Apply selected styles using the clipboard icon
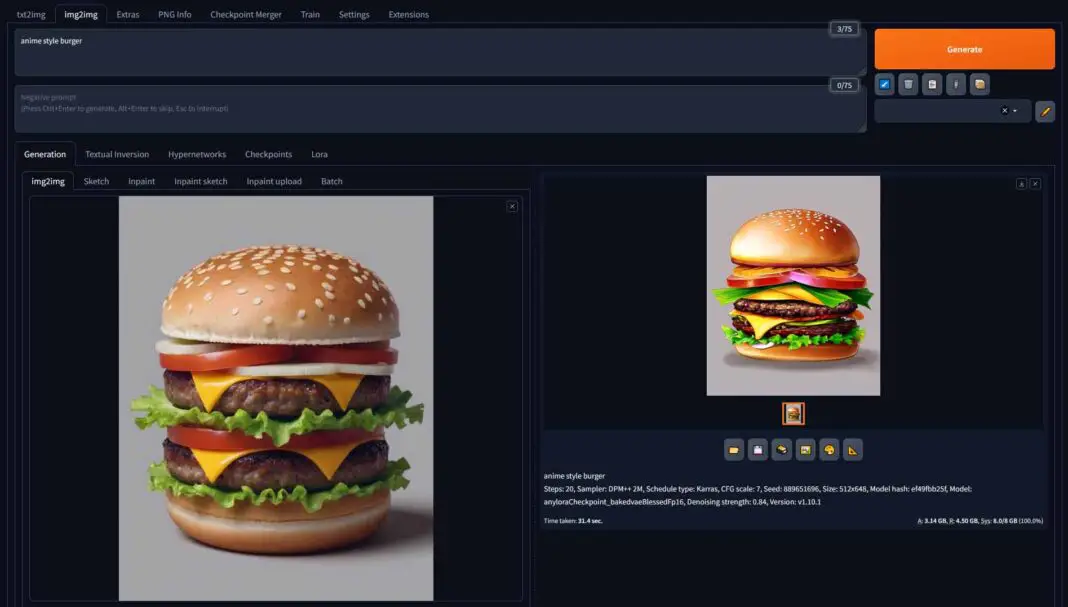1068x607 pixels. pyautogui.click(x=932, y=84)
